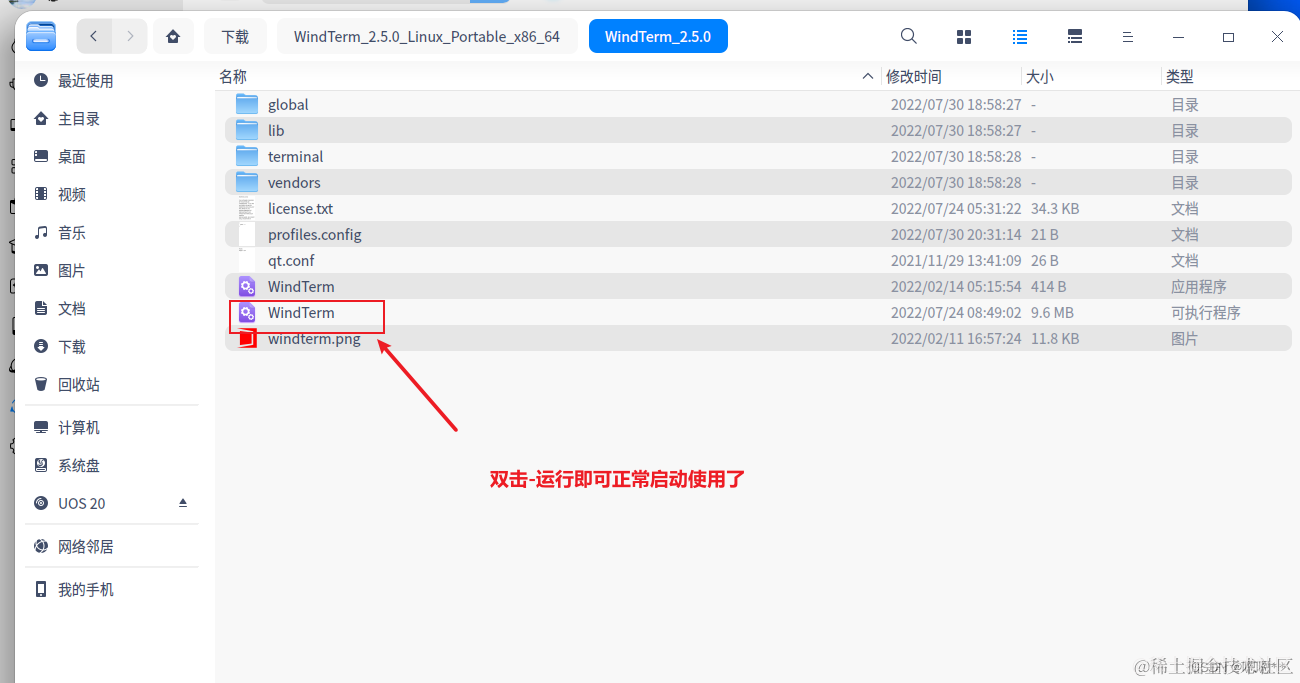Screen dimensions: 1300x683
Task: Select the windterm.png image icon
Action: pyautogui.click(x=248, y=339)
